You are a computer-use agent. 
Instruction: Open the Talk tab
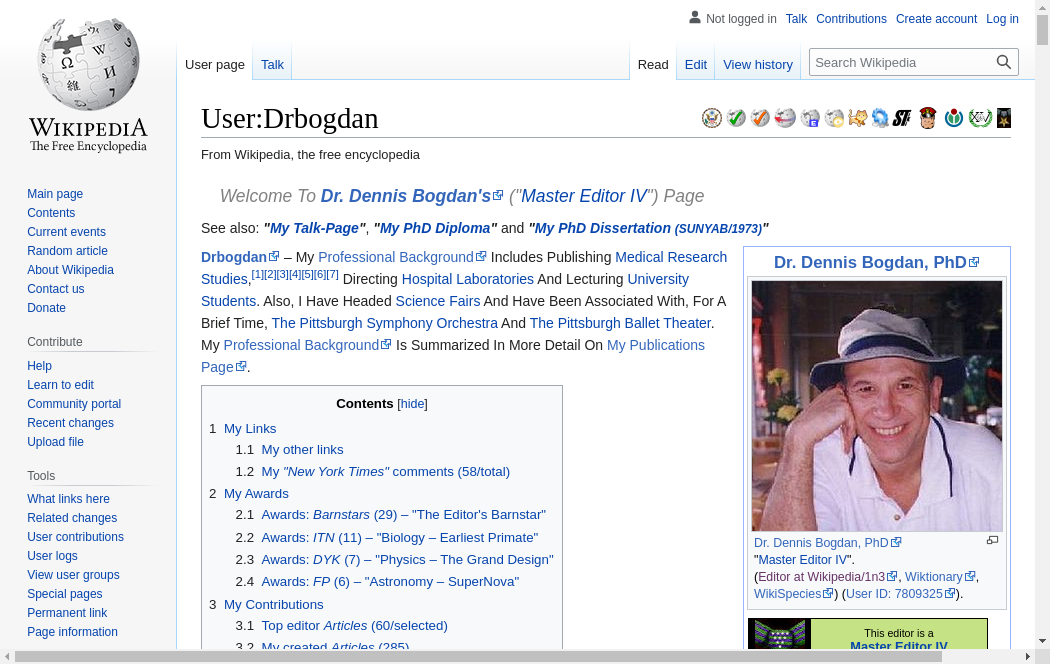272,64
